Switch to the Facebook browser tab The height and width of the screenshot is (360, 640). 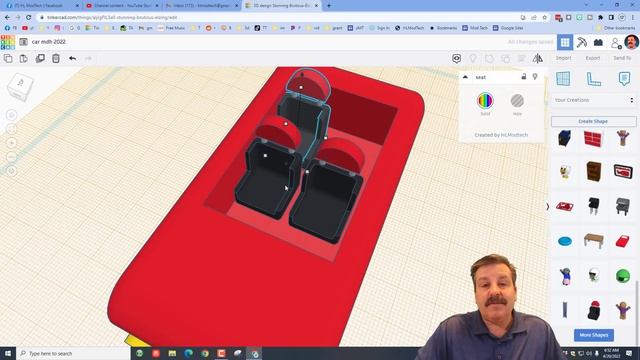[41, 6]
